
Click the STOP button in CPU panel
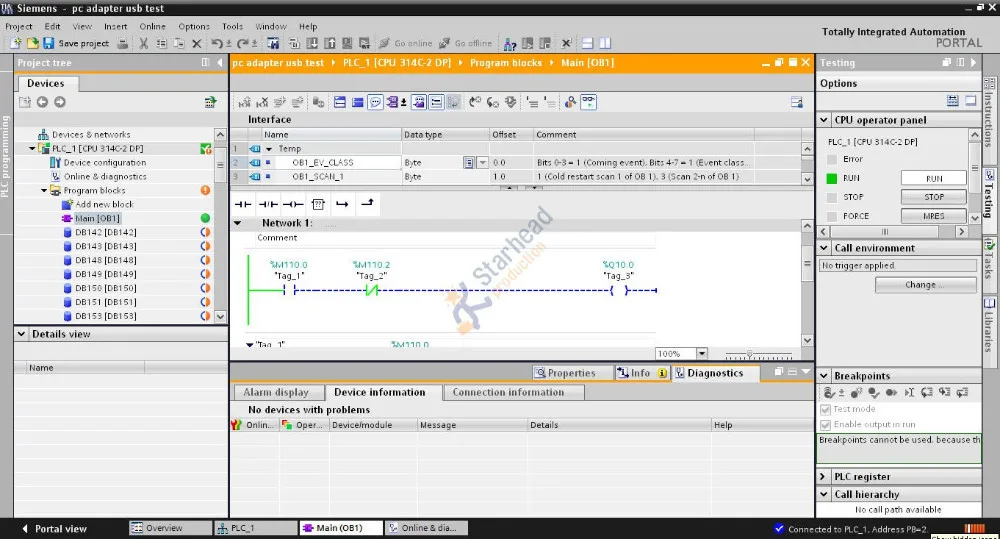point(934,197)
